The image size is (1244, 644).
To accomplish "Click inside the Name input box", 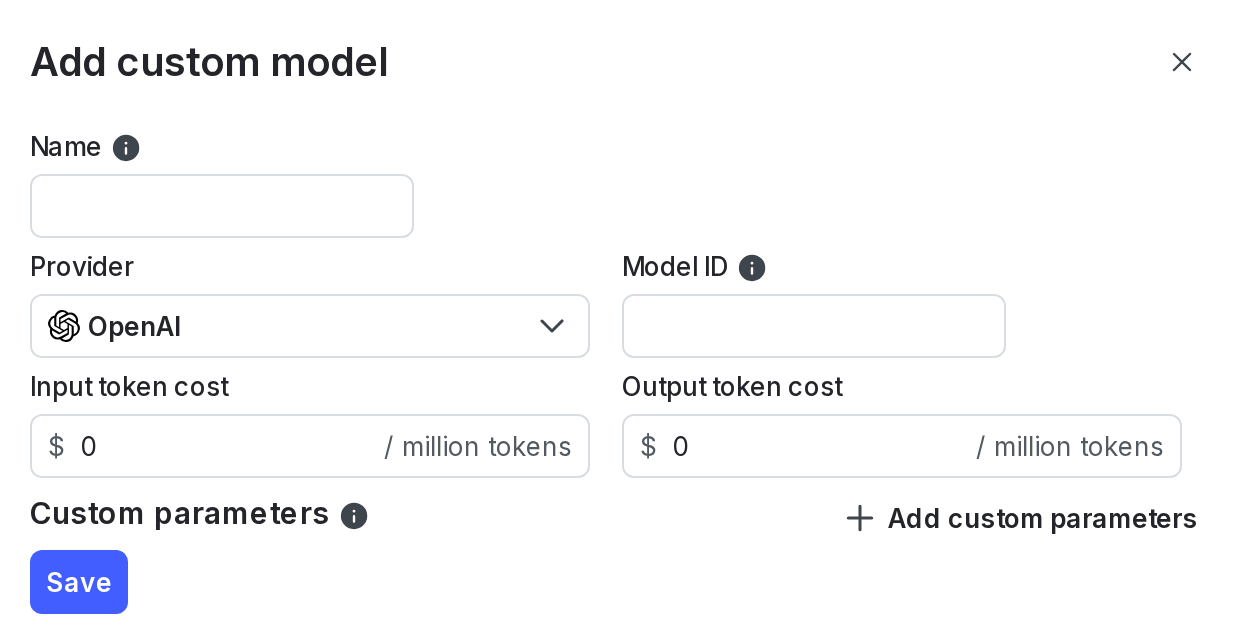I will click(x=222, y=206).
